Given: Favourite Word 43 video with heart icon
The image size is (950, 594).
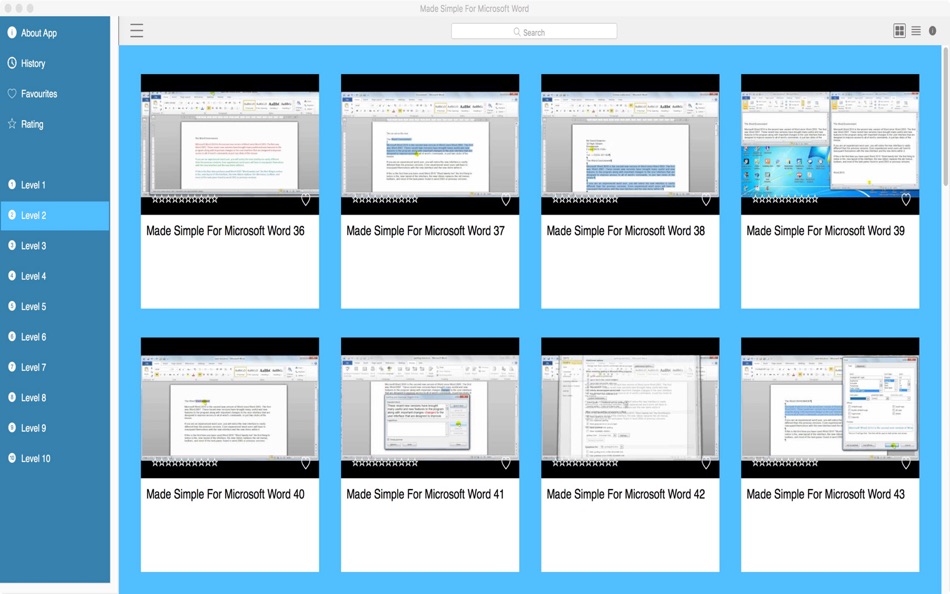Looking at the screenshot, I should 906,463.
